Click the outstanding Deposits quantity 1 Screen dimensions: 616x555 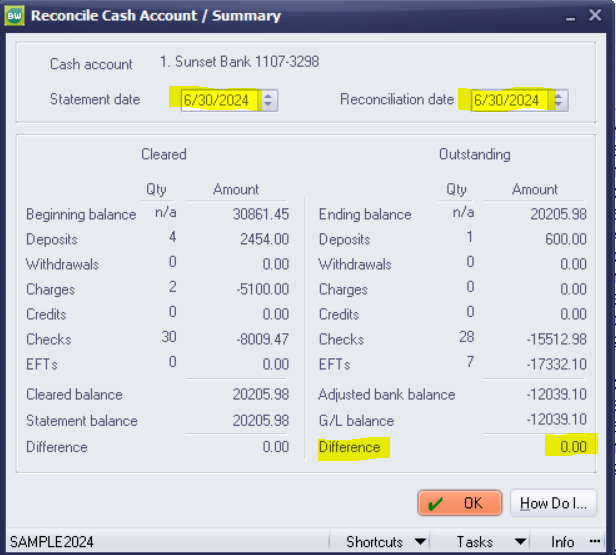click(x=469, y=237)
